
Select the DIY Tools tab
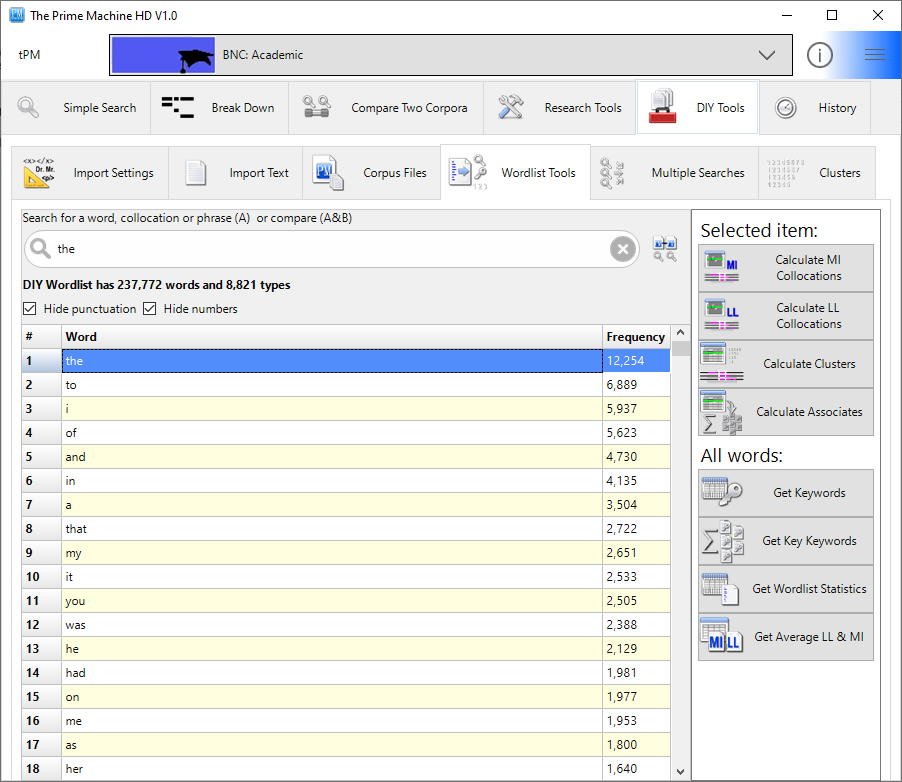tap(697, 108)
